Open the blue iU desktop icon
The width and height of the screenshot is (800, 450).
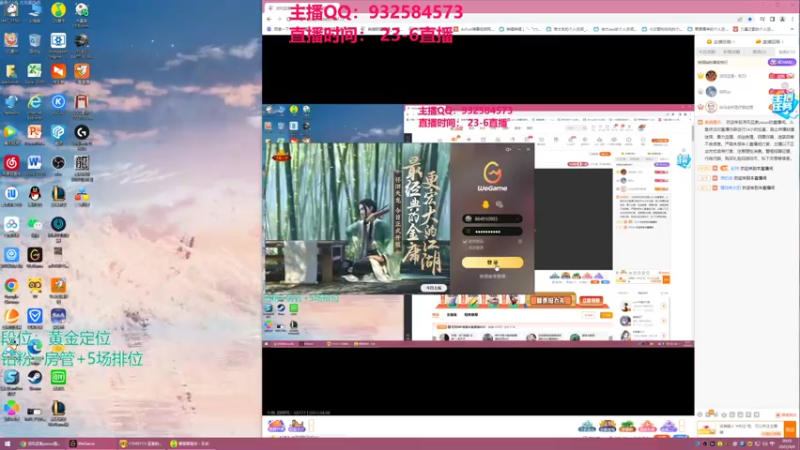click(x=11, y=193)
